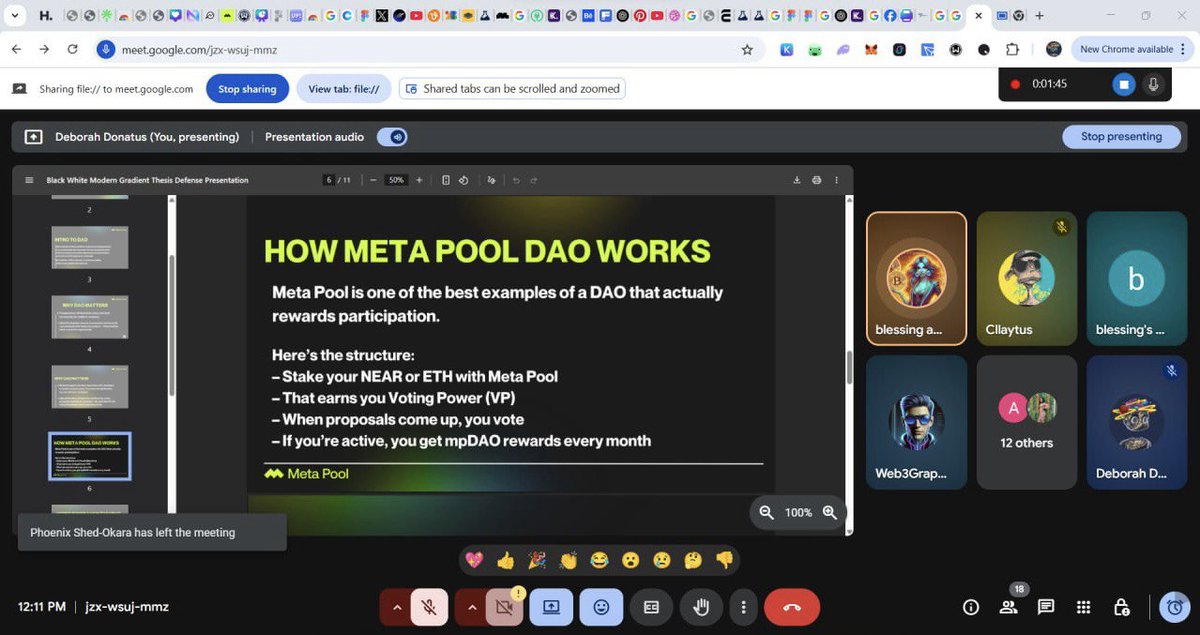Image resolution: width=1200 pixels, height=635 pixels.
Task: Enable closed captions in the meeting
Action: [652, 607]
